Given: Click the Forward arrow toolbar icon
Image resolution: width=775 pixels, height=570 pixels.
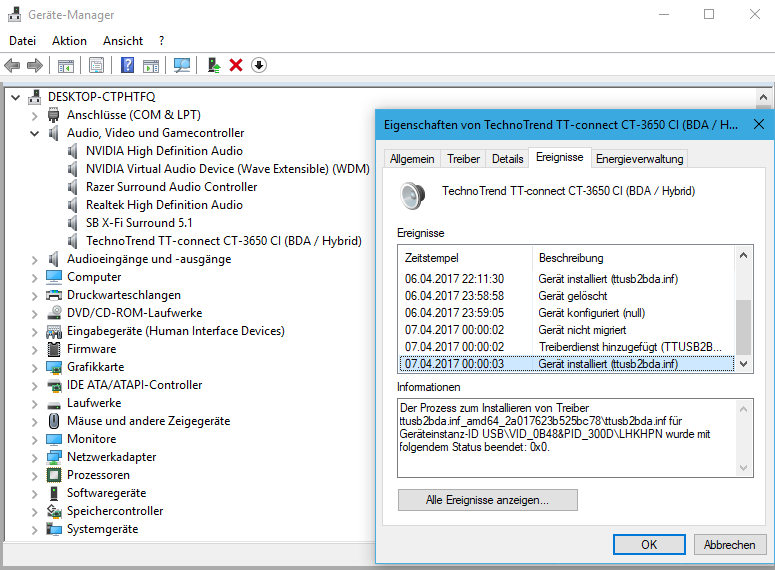Looking at the screenshot, I should coord(35,65).
